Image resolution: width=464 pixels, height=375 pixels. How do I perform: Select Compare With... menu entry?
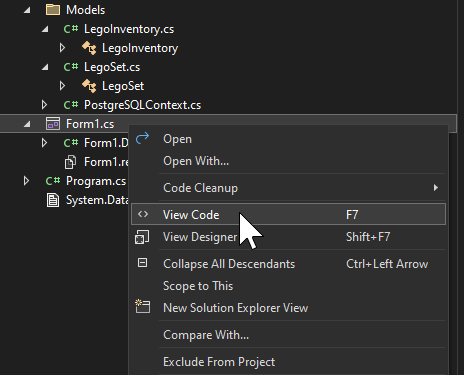coord(206,335)
